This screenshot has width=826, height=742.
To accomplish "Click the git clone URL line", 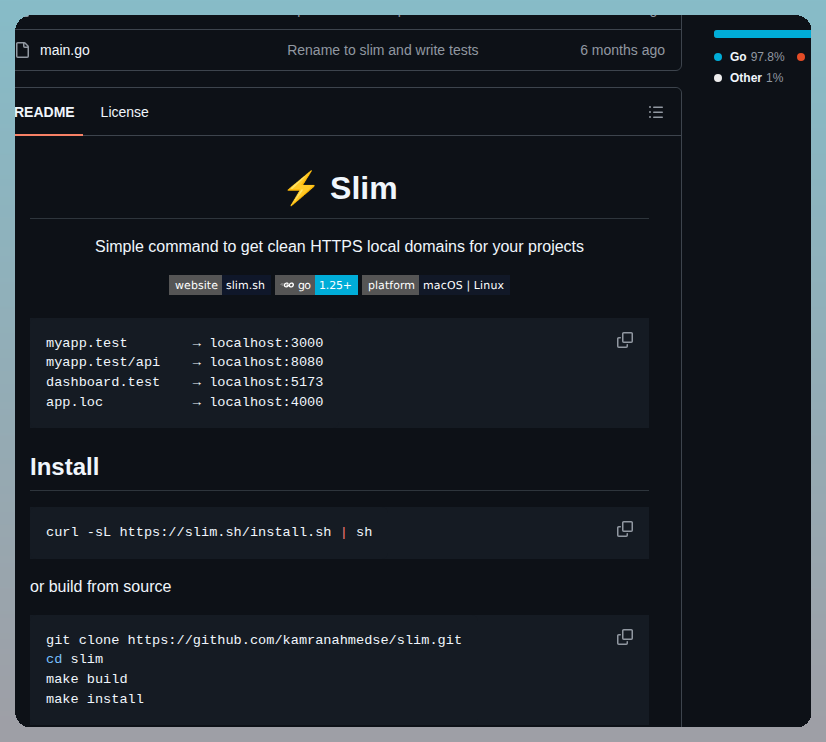I will click(253, 640).
